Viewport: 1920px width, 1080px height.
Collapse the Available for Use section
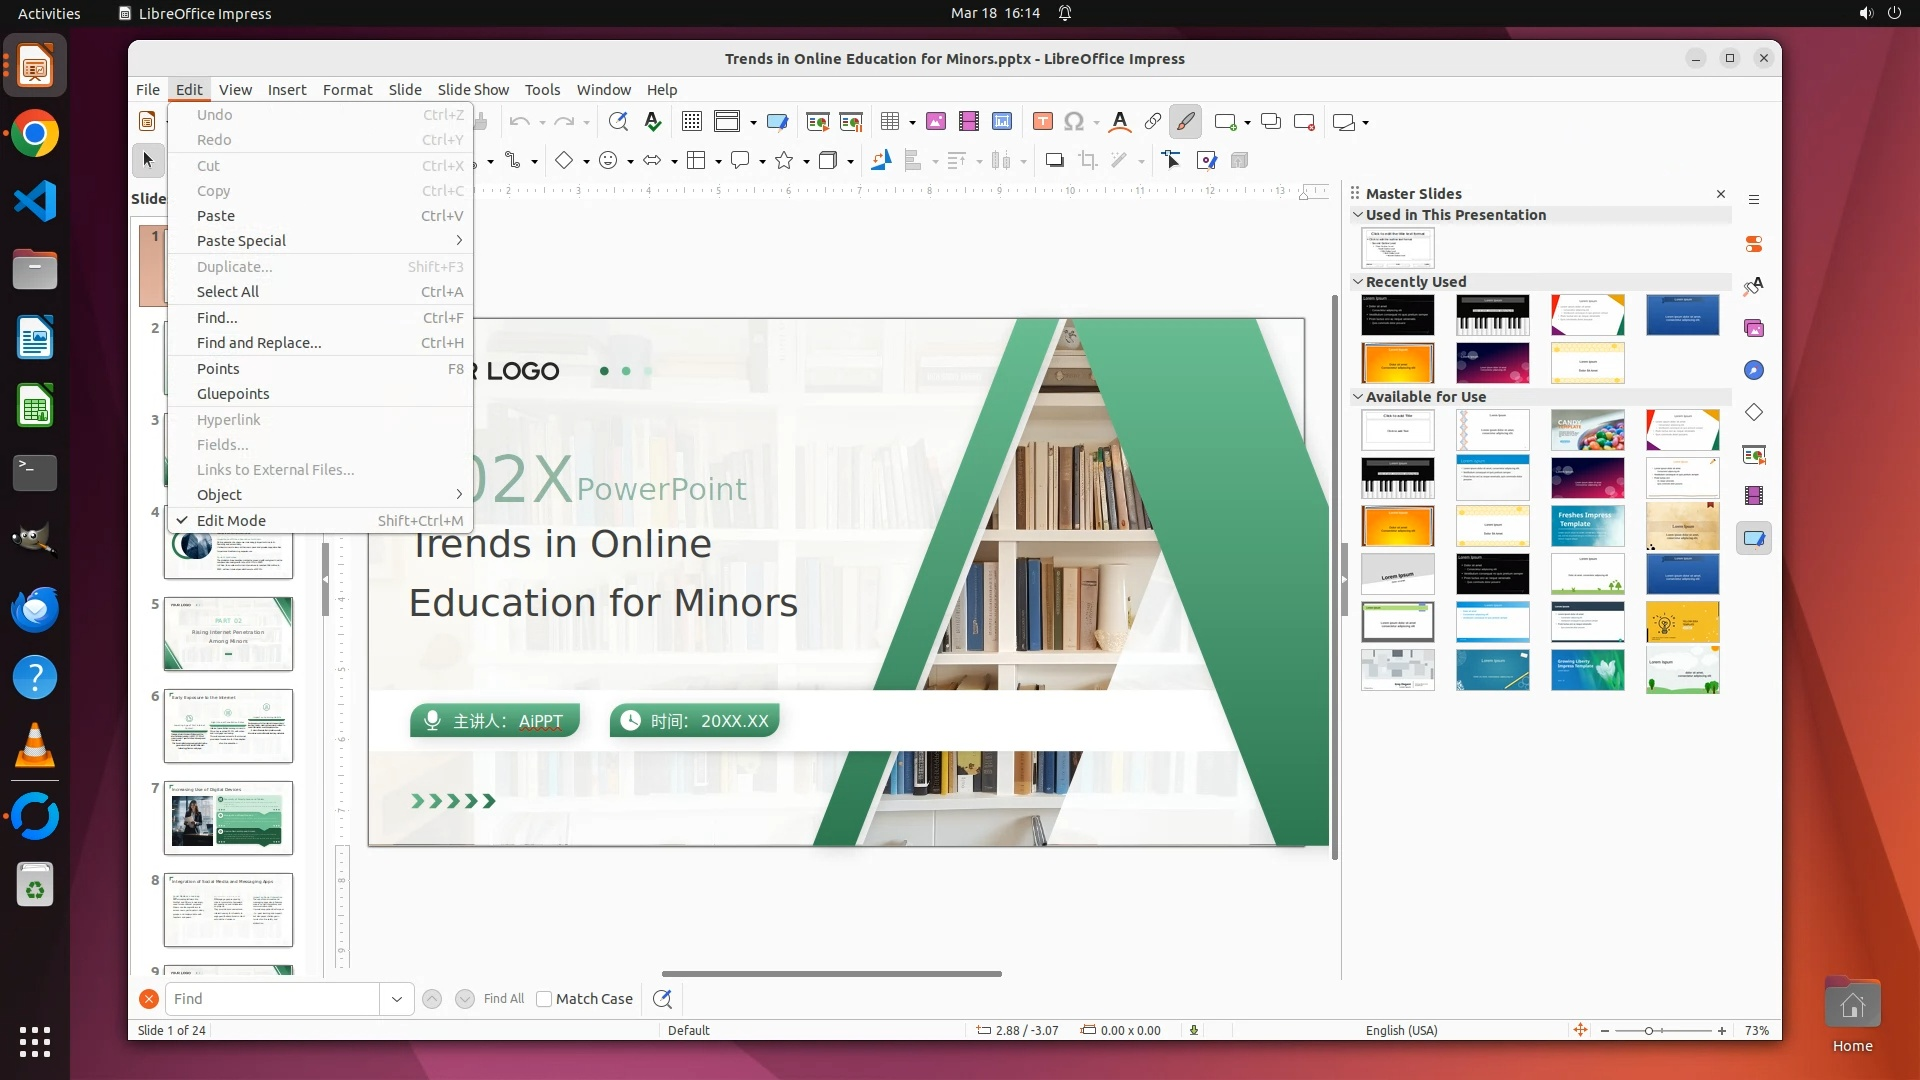coord(1358,397)
